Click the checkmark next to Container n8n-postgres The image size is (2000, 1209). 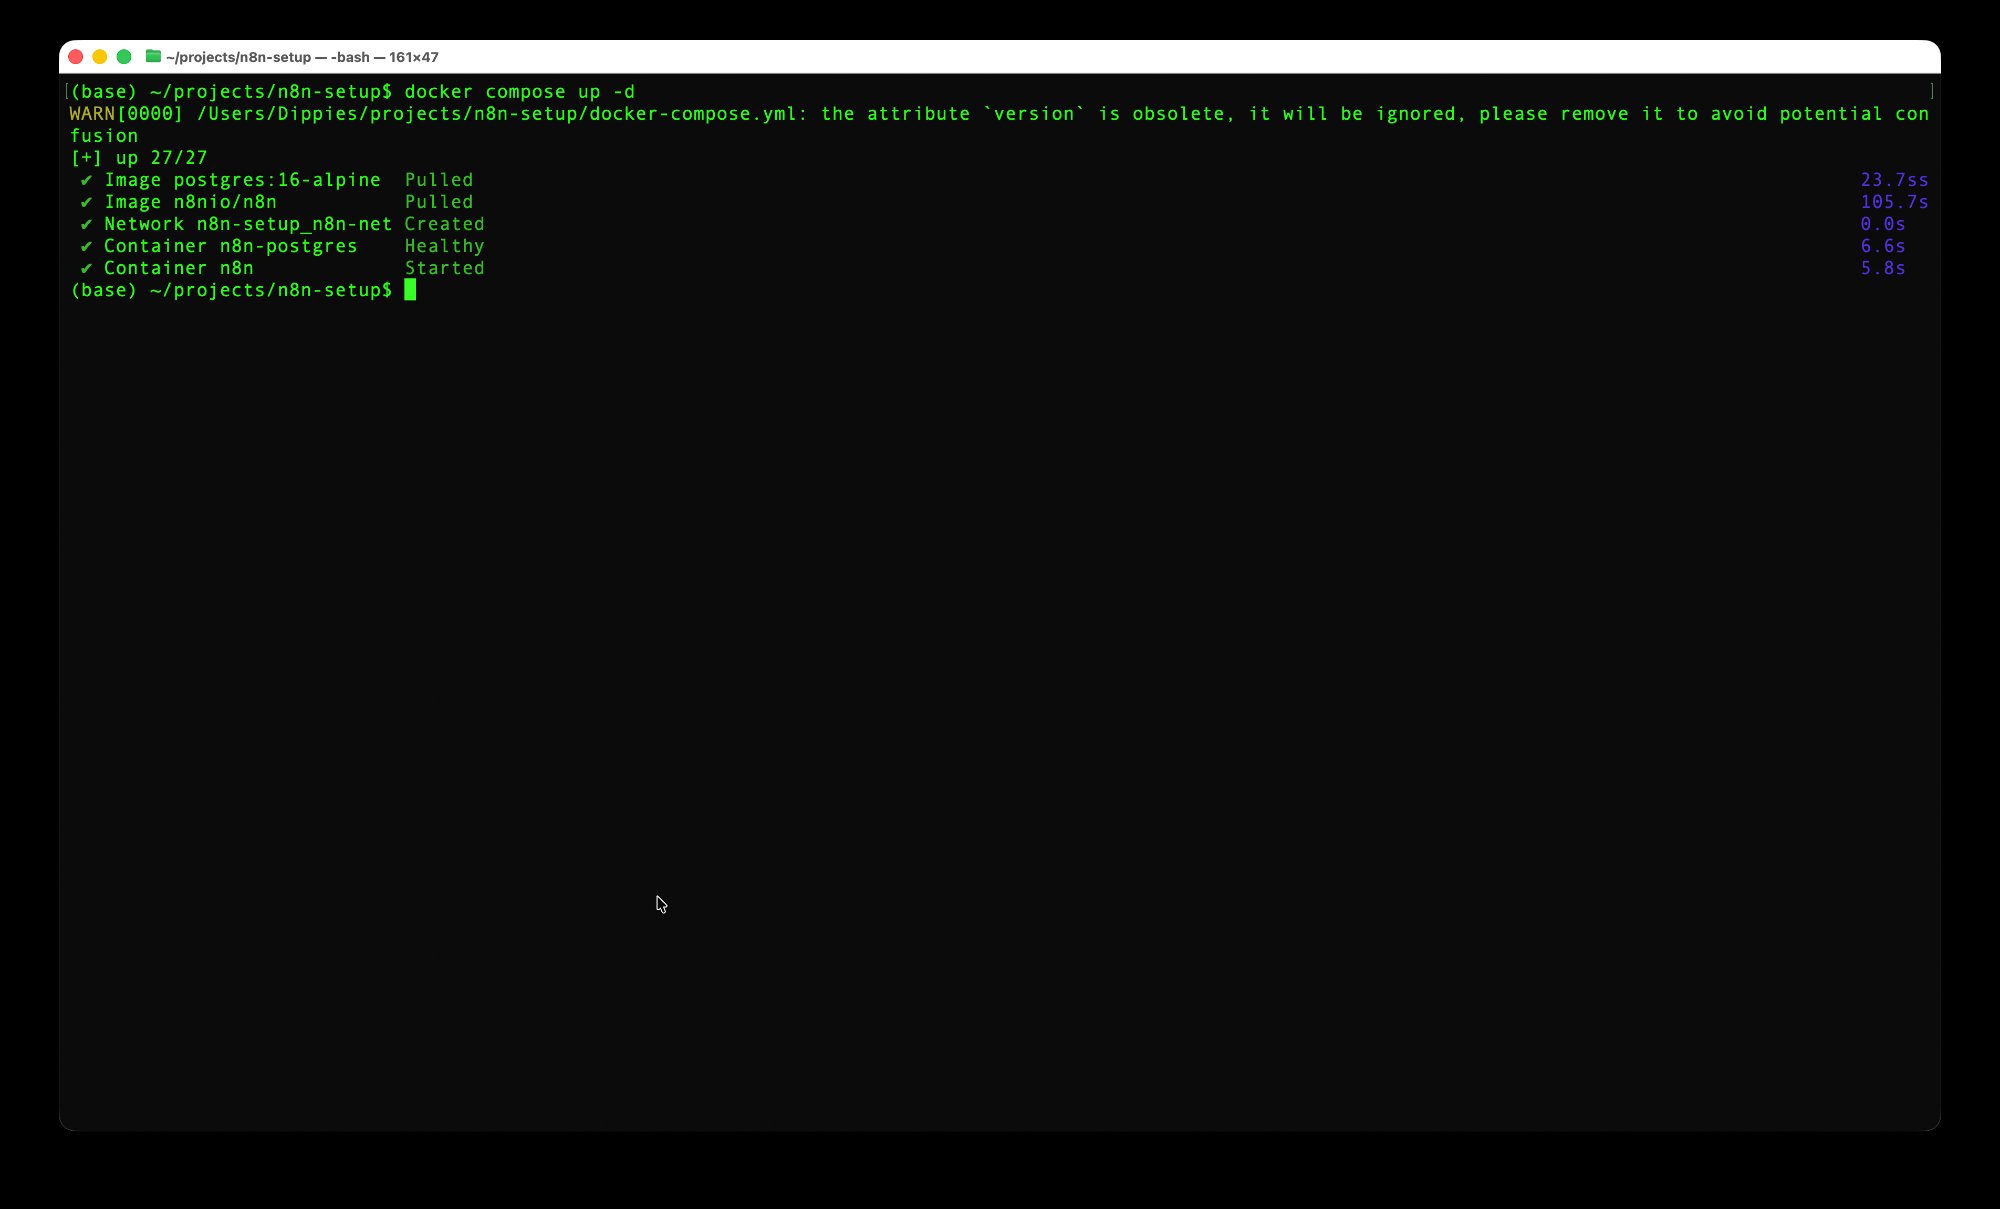click(x=88, y=245)
